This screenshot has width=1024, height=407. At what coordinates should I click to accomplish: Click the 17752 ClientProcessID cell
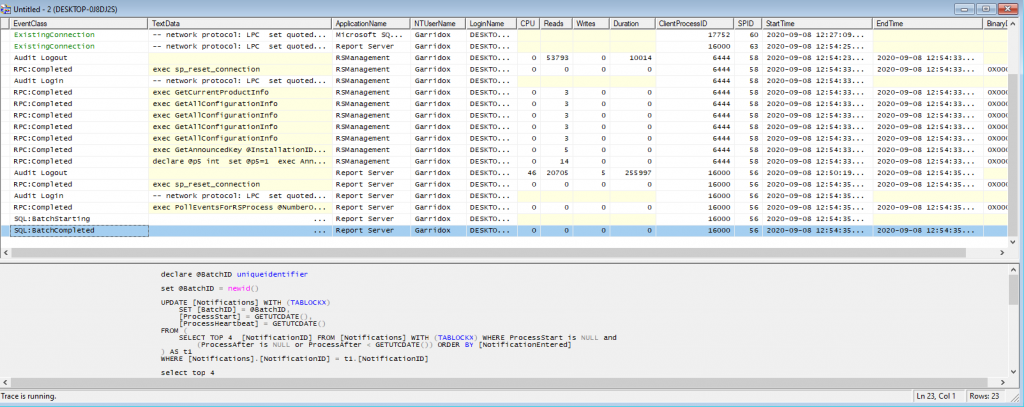695,35
